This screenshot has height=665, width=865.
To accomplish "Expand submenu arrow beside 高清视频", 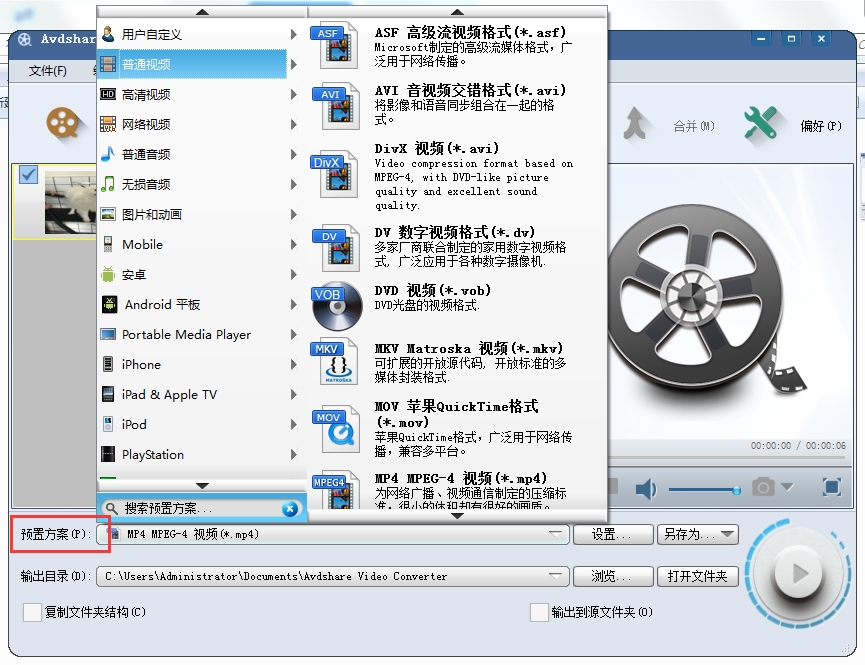I will click(294, 94).
